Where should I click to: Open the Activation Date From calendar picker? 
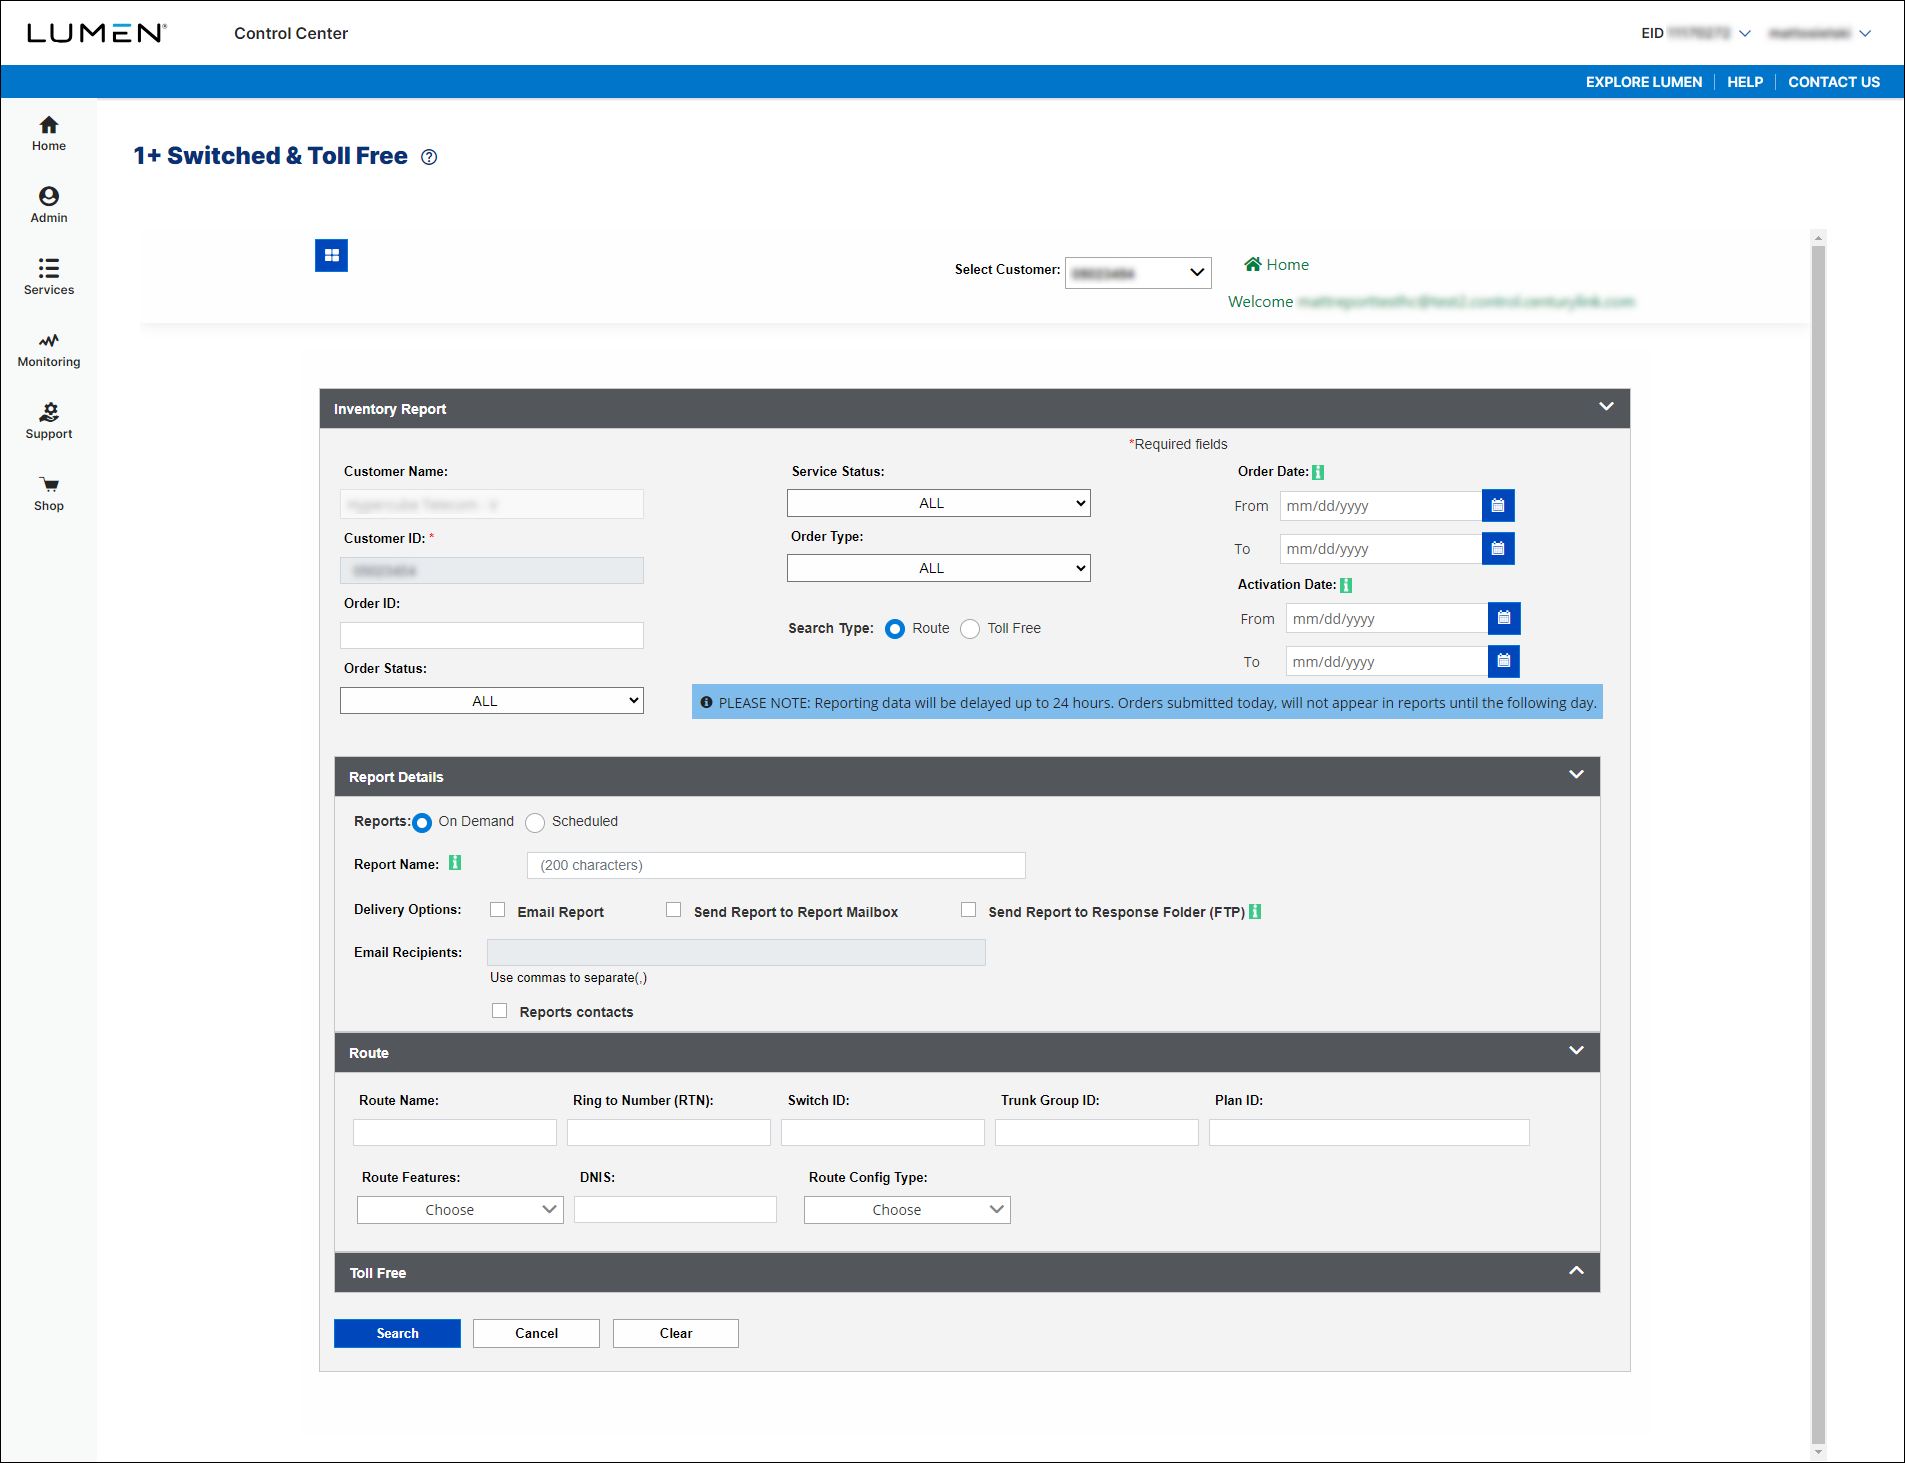coord(1504,619)
